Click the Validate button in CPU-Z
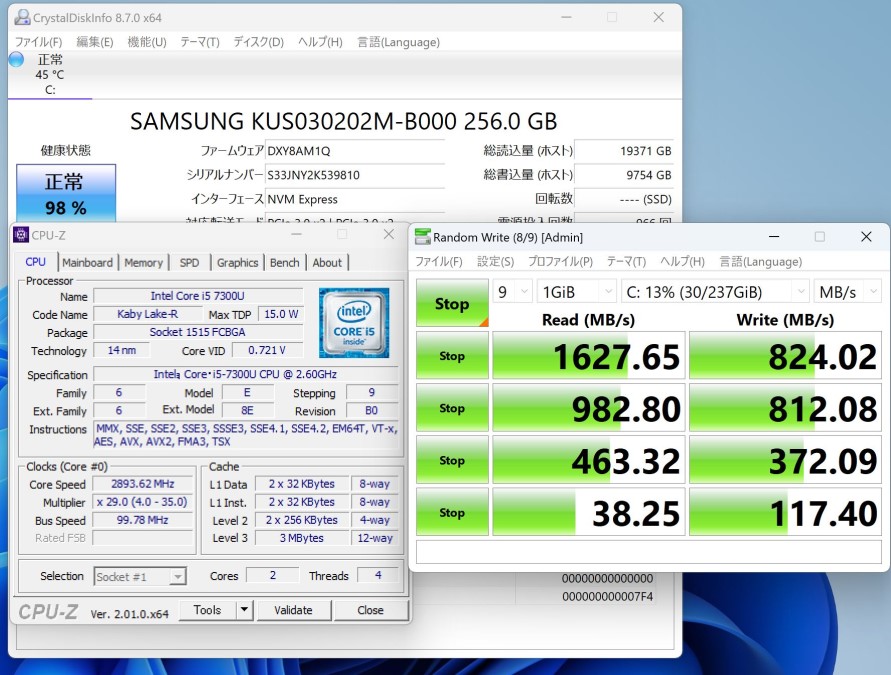The height and width of the screenshot is (675, 891). (293, 610)
